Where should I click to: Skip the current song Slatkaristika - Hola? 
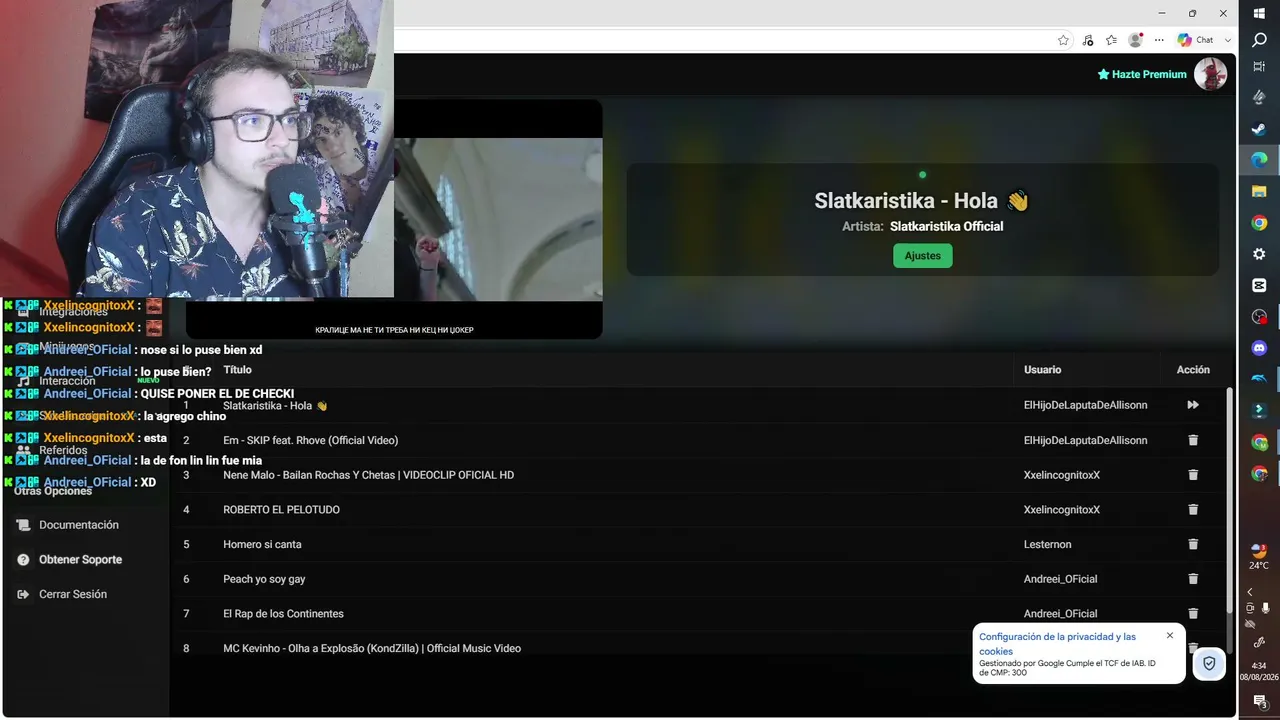(x=1193, y=405)
